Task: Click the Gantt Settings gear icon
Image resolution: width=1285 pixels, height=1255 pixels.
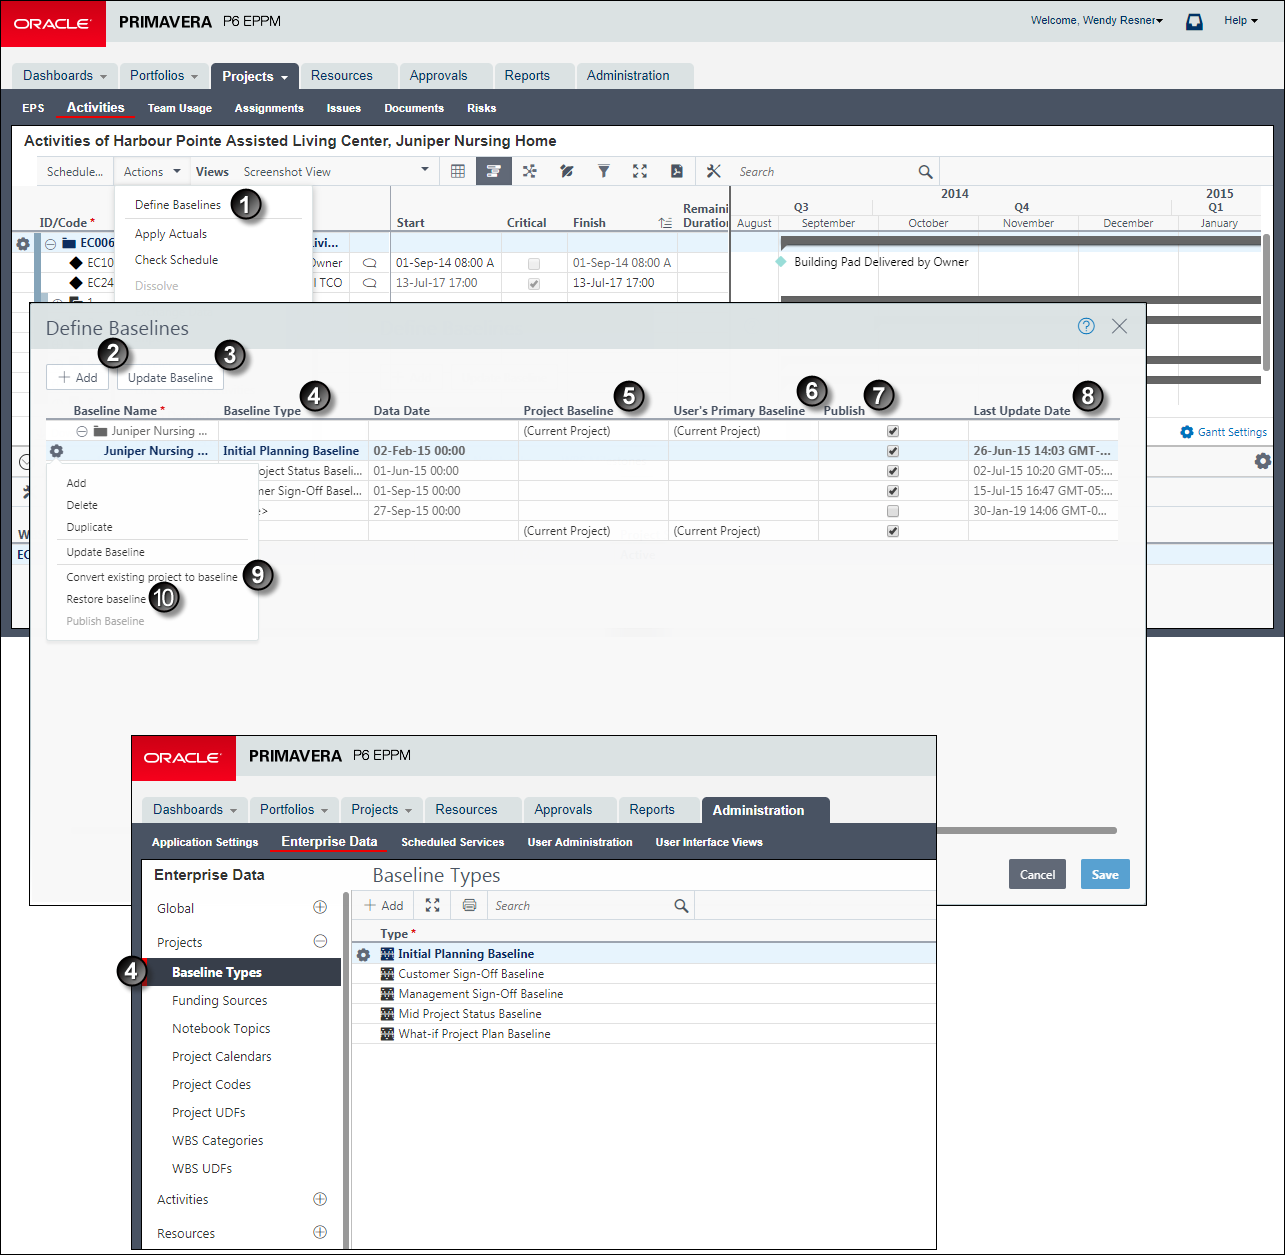Action: [x=1187, y=432]
